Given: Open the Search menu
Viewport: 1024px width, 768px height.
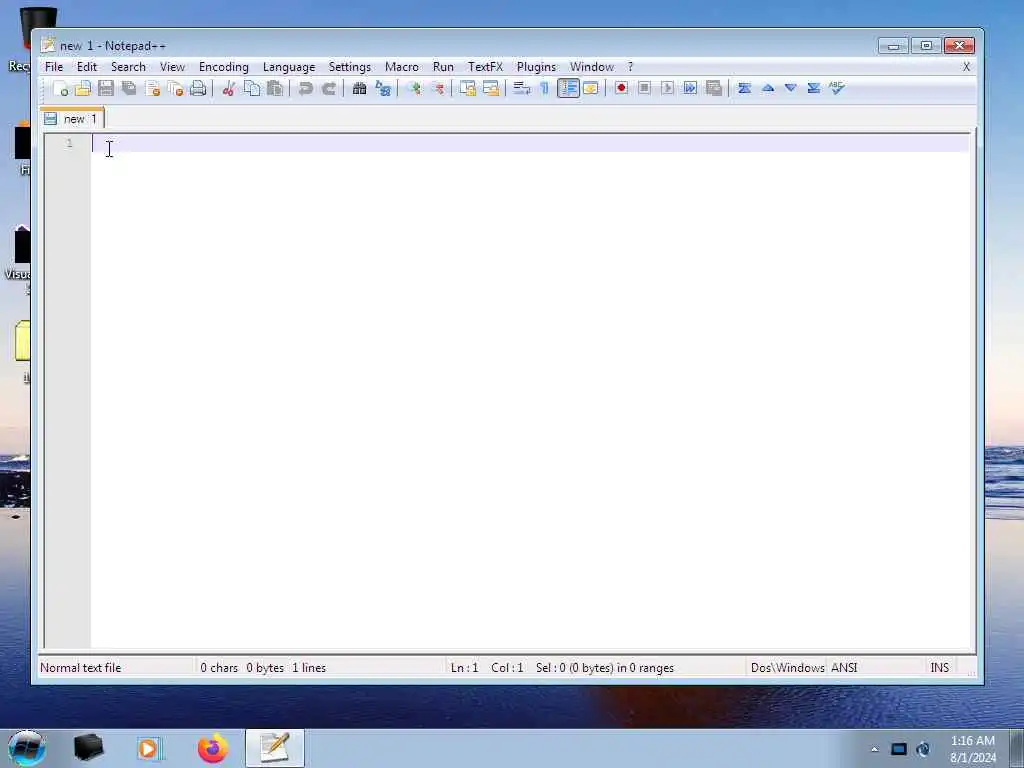Looking at the screenshot, I should (x=128, y=67).
